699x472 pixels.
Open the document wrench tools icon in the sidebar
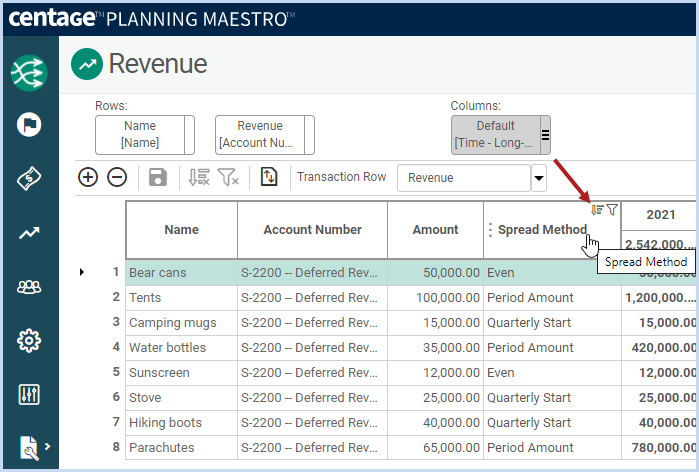tap(29, 447)
